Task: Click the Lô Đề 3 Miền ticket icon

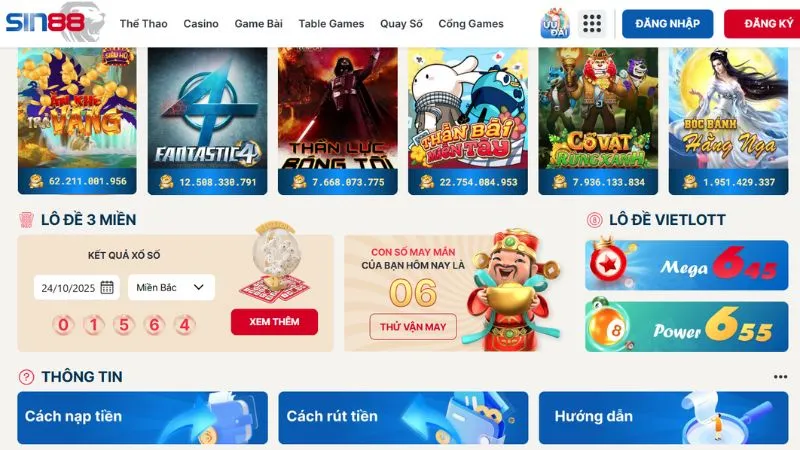Action: [26, 220]
